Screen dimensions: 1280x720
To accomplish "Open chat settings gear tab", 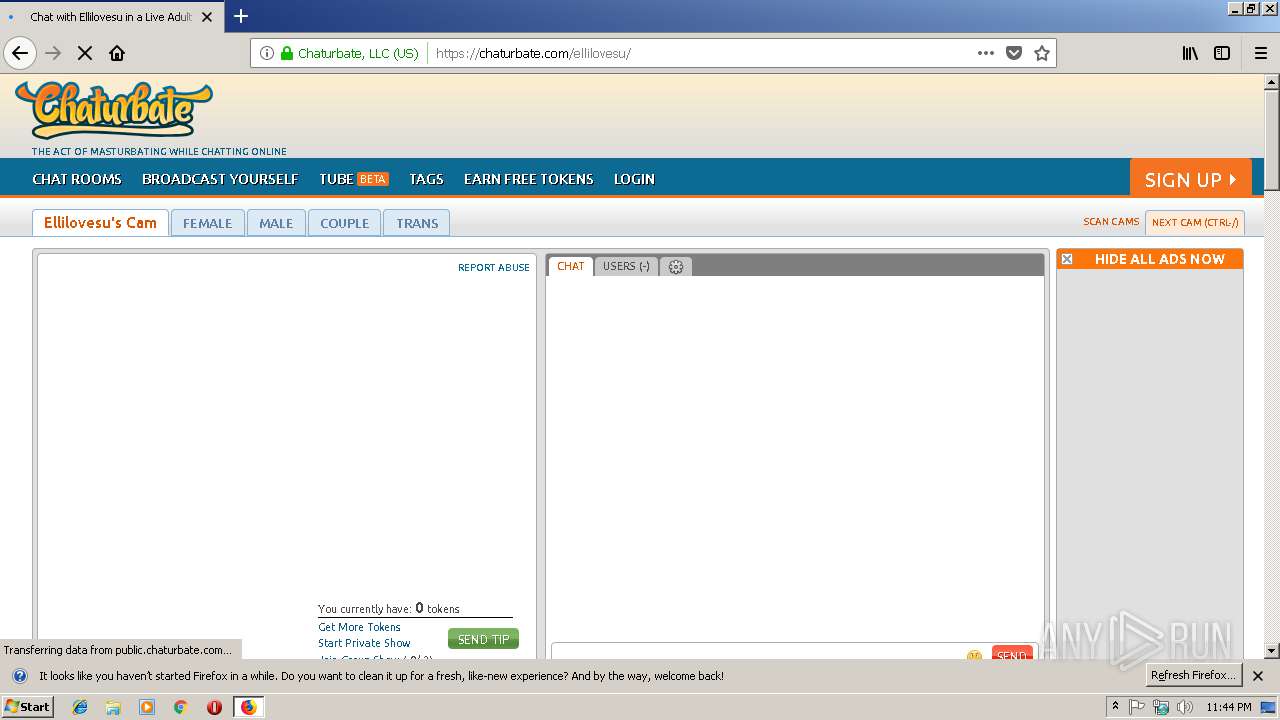I will 676,266.
